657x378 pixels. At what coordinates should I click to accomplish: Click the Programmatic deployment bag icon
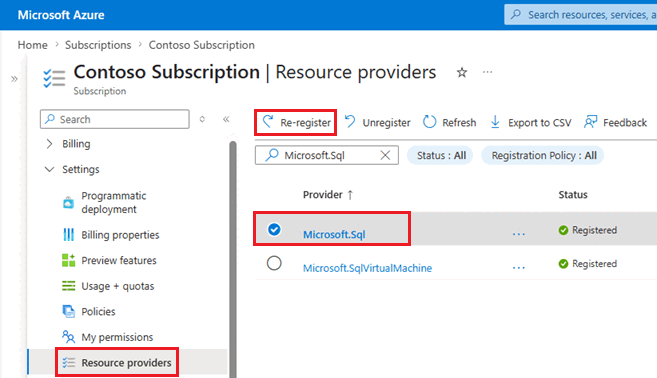tap(68, 203)
